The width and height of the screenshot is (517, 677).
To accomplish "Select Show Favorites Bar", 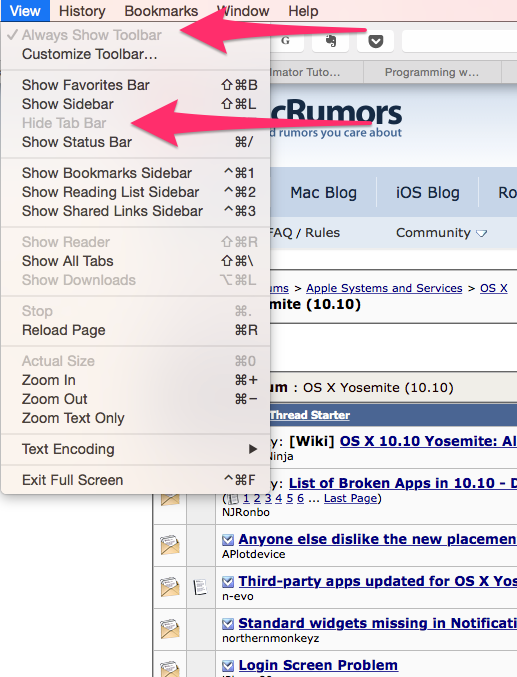I will [136, 85].
